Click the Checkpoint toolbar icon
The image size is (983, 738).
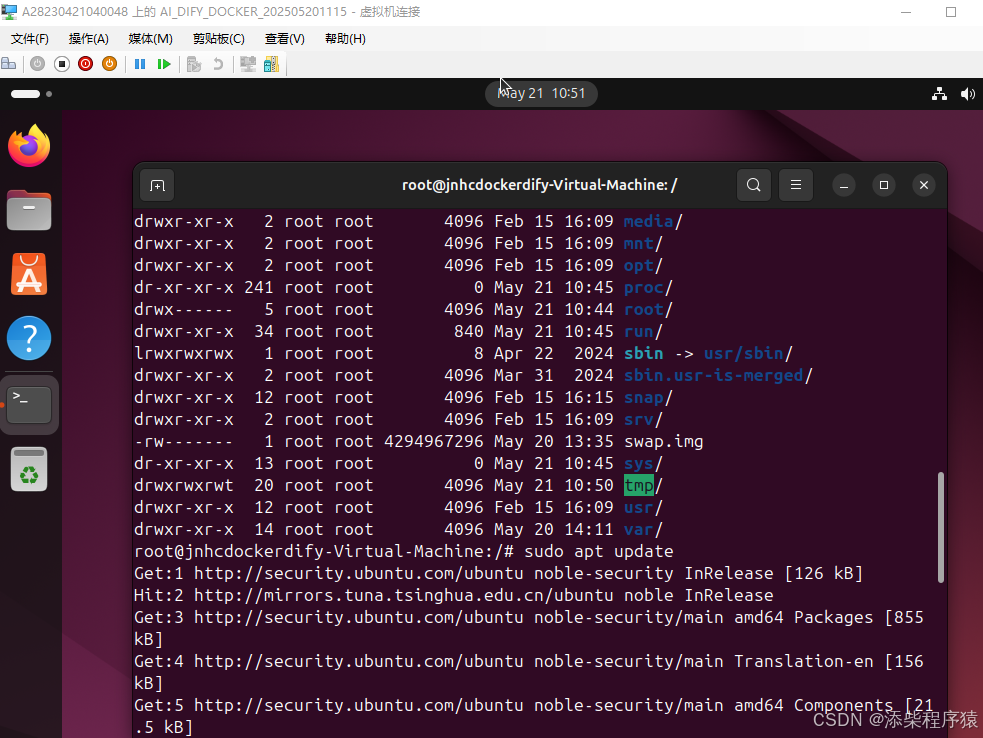click(194, 64)
